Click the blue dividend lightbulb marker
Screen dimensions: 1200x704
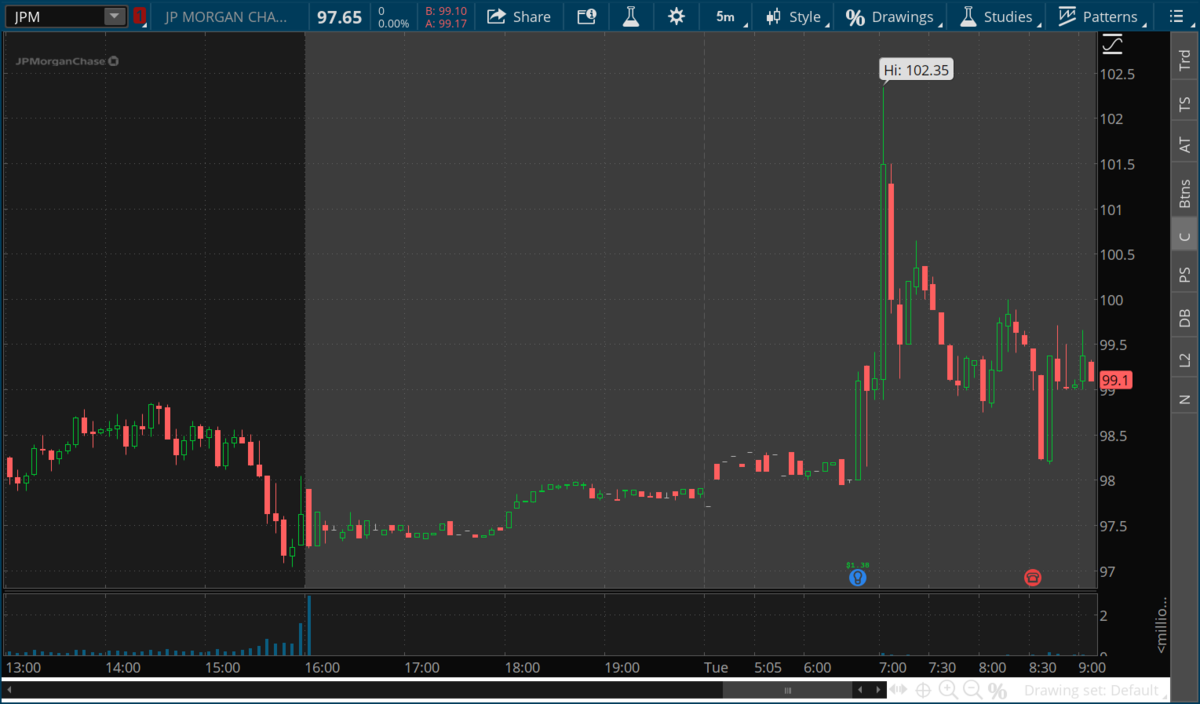pyautogui.click(x=857, y=577)
